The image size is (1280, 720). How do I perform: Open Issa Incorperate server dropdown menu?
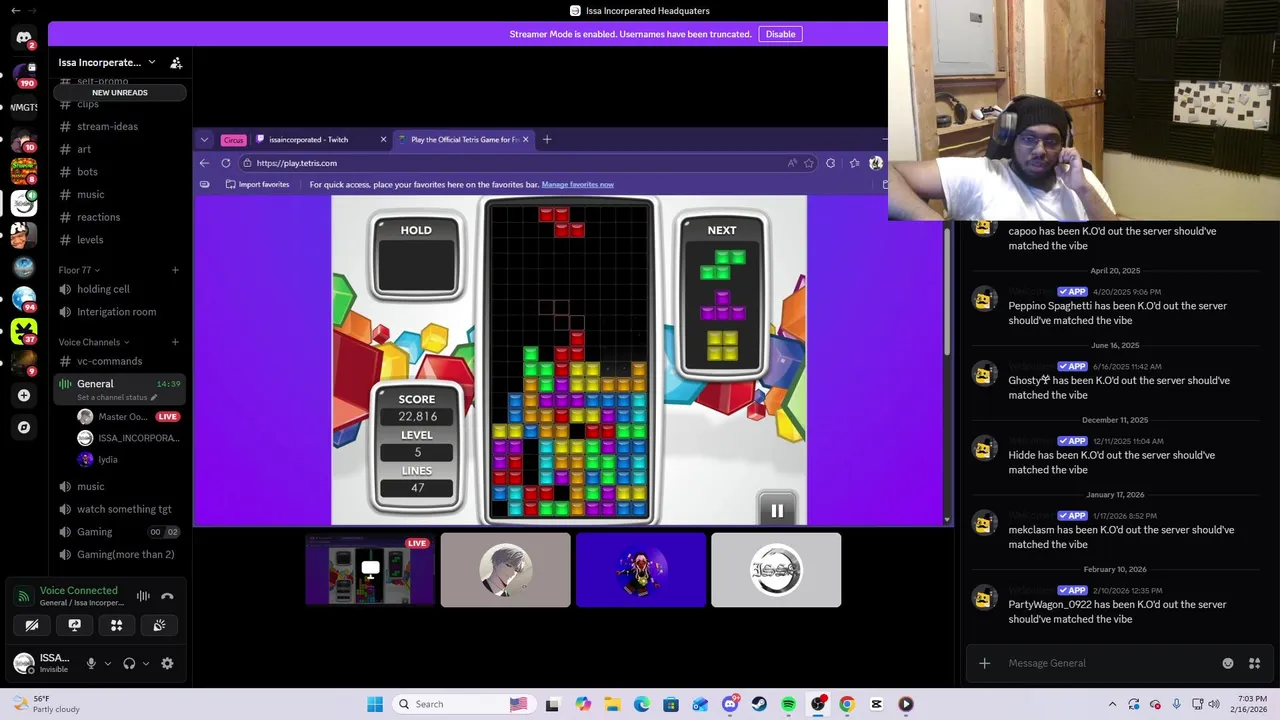[106, 62]
